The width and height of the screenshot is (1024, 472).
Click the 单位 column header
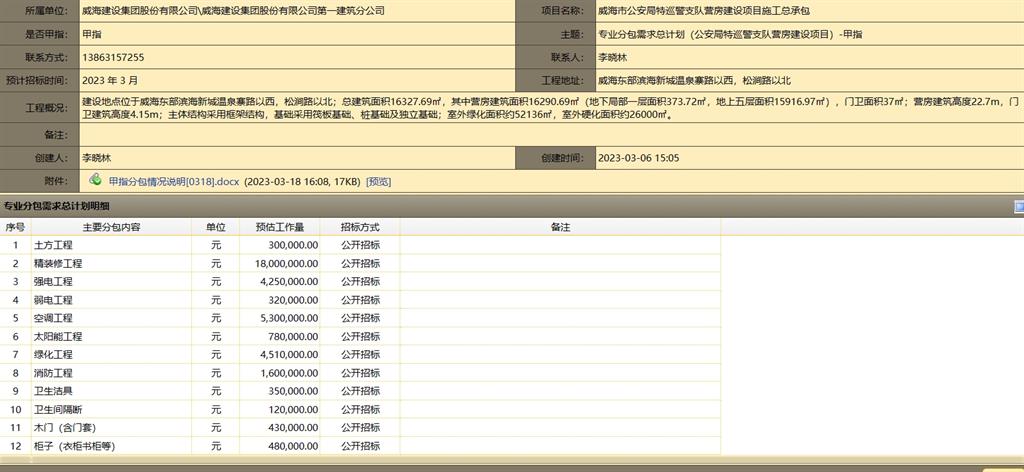point(216,227)
